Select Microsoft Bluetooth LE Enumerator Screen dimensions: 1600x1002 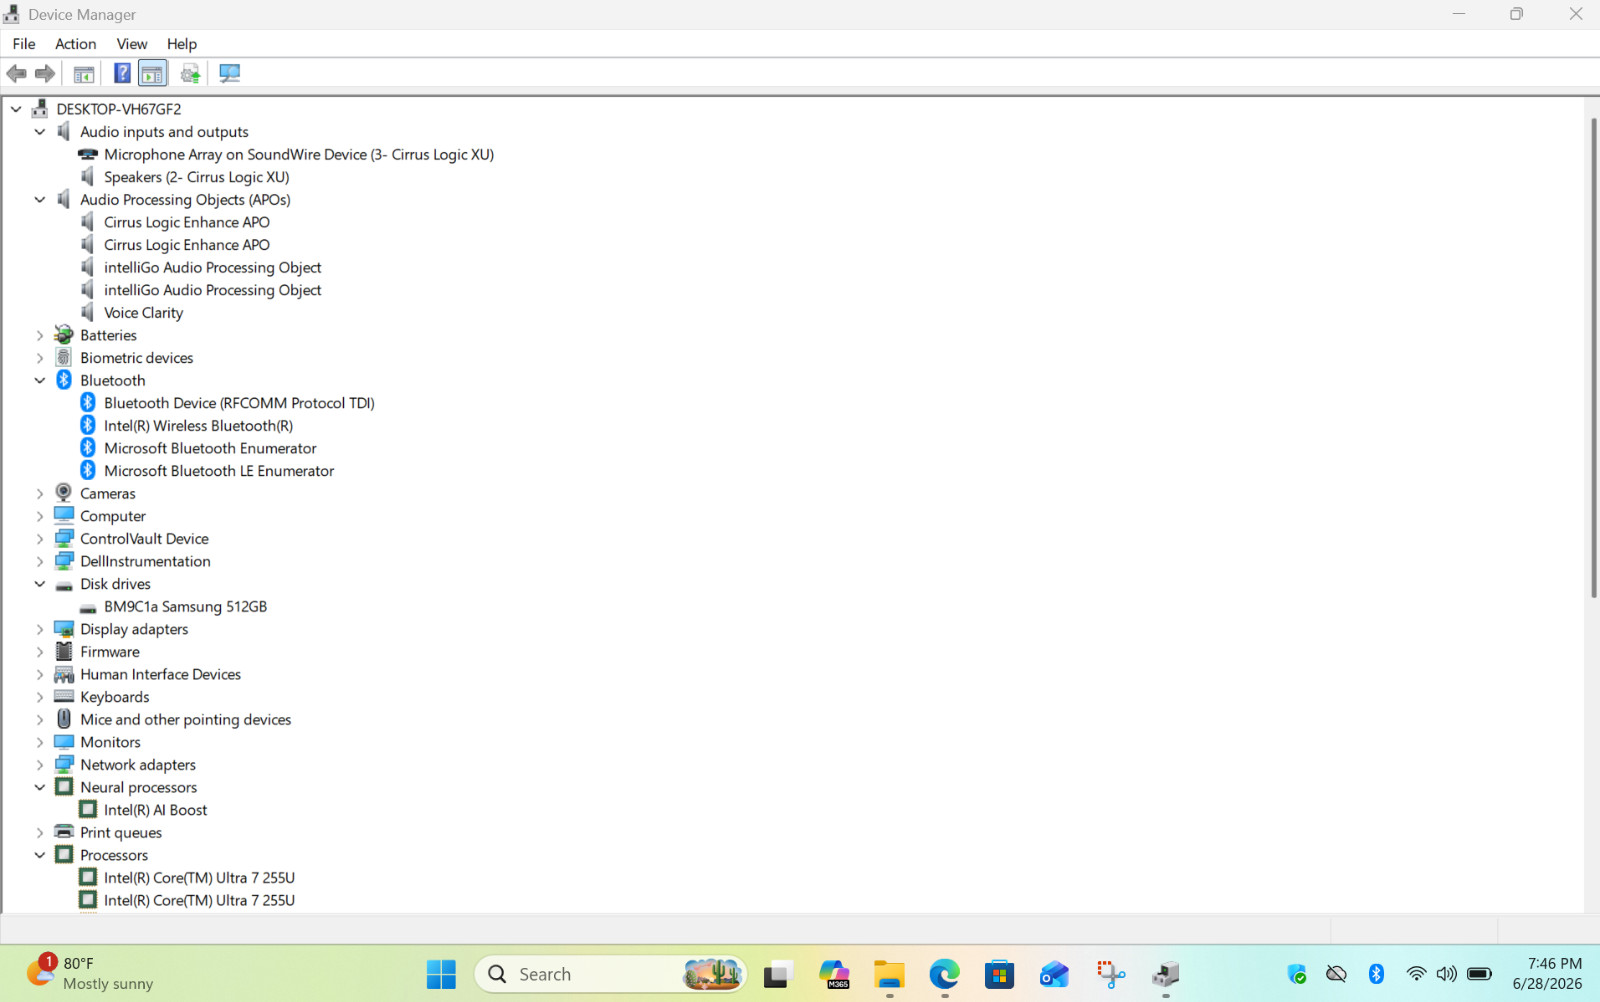coord(219,471)
